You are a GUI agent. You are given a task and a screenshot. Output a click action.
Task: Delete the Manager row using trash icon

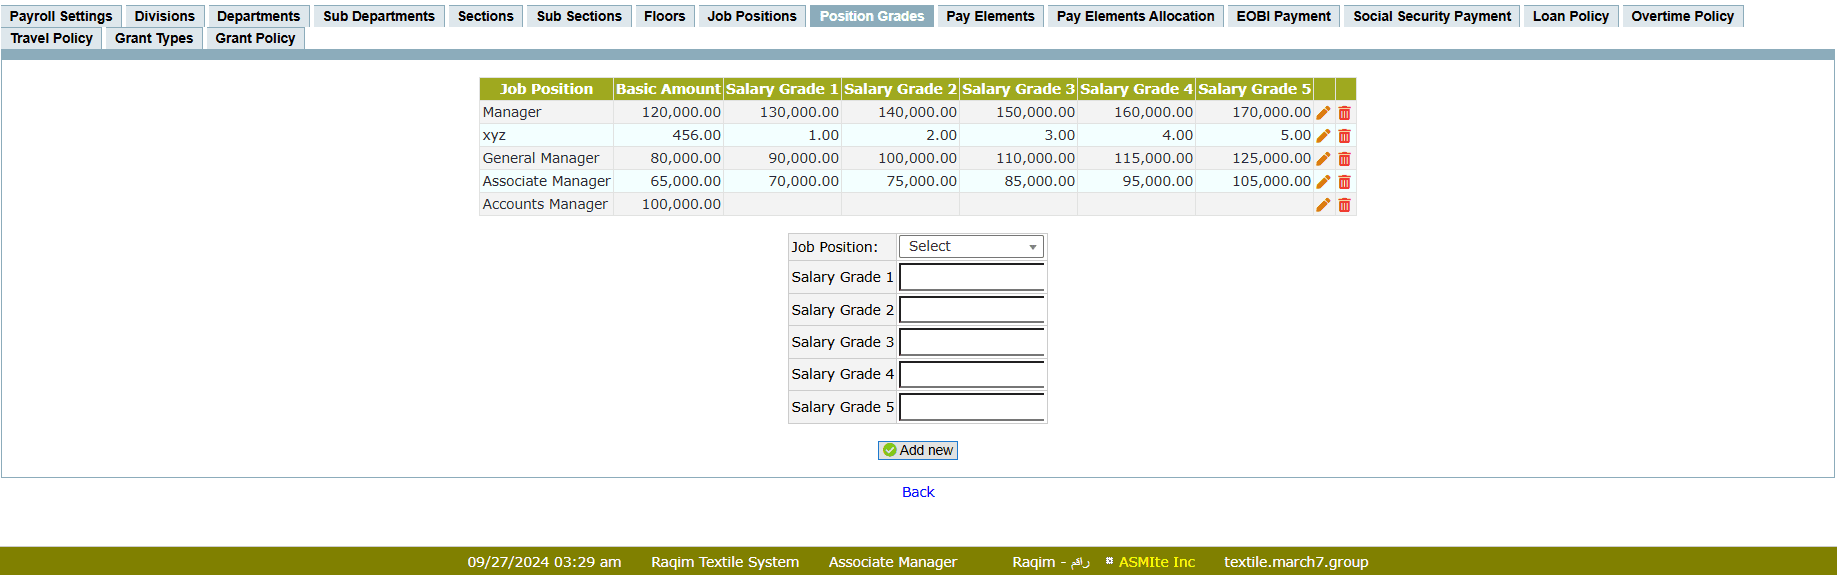[x=1344, y=113]
